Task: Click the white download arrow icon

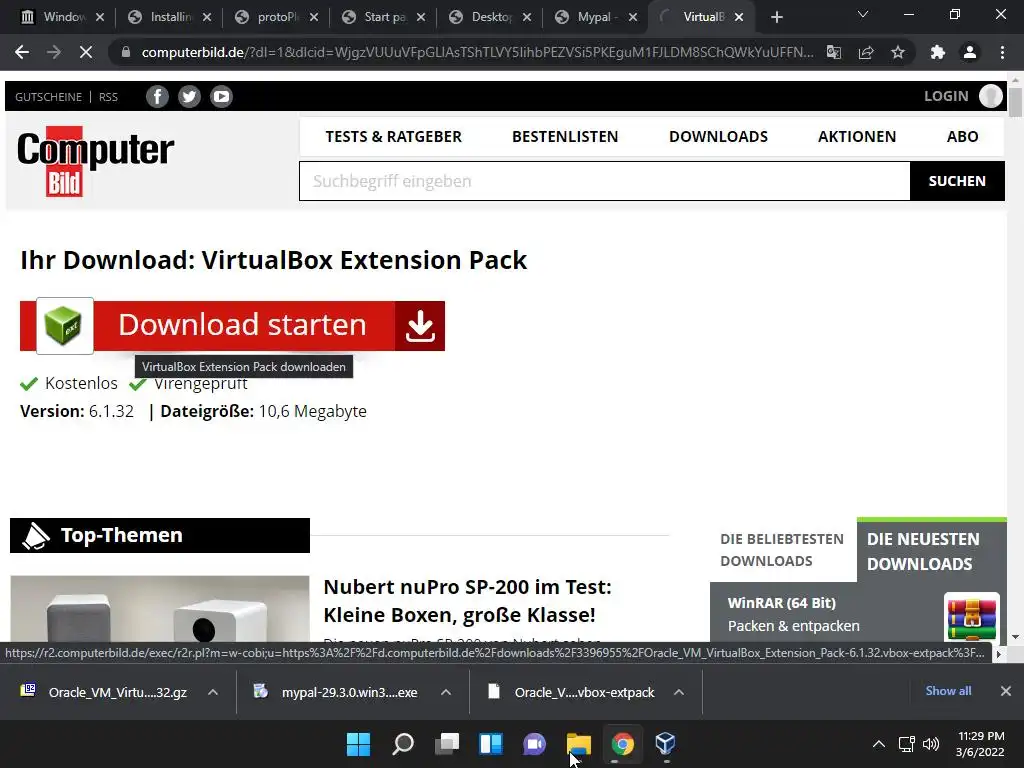Action: (420, 326)
